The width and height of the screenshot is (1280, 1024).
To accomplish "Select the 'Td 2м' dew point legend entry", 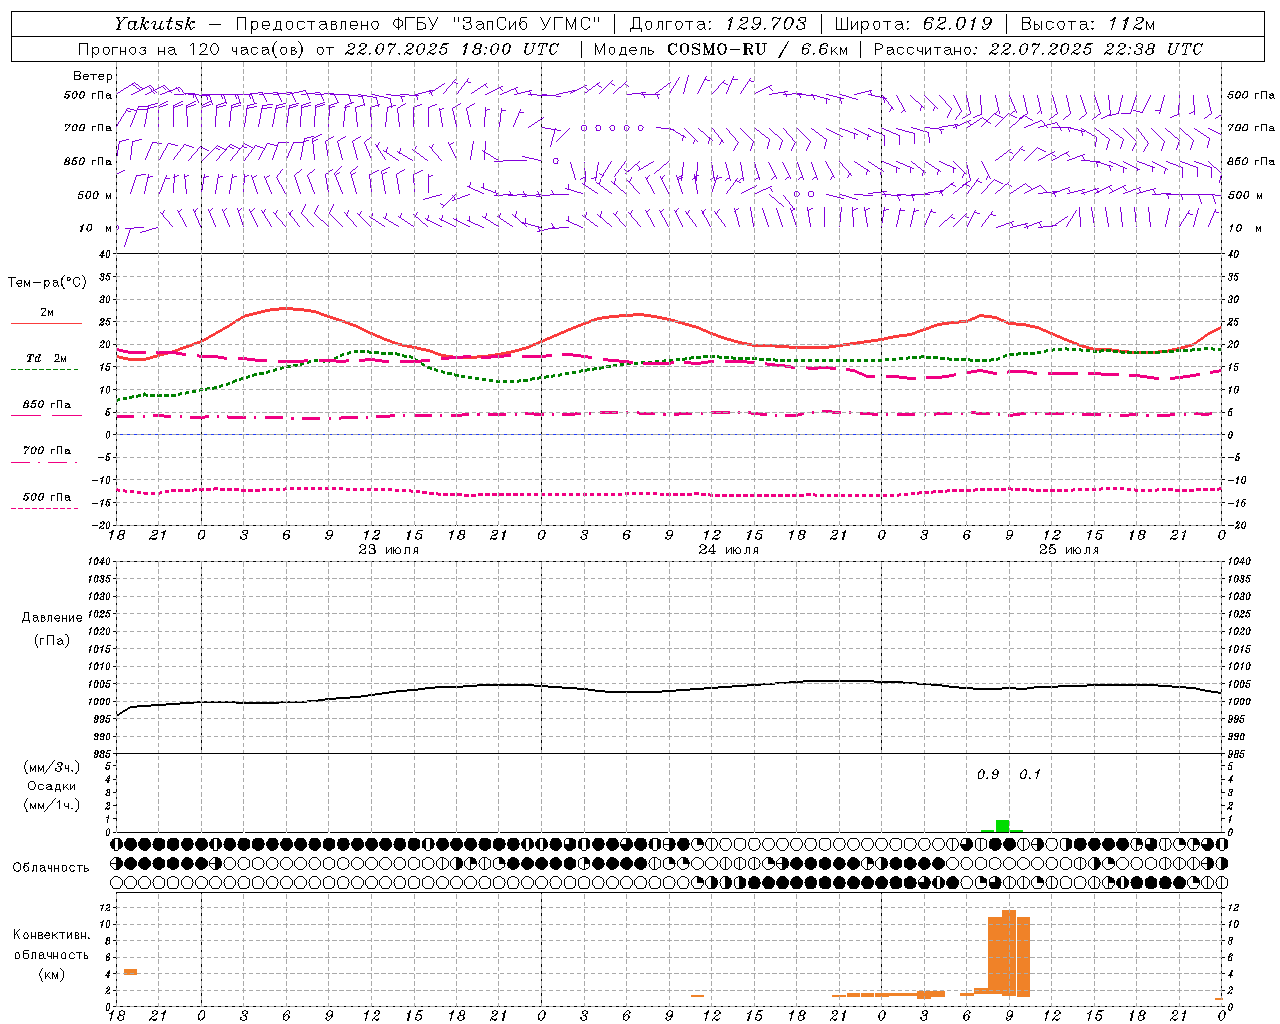I will pos(47,358).
